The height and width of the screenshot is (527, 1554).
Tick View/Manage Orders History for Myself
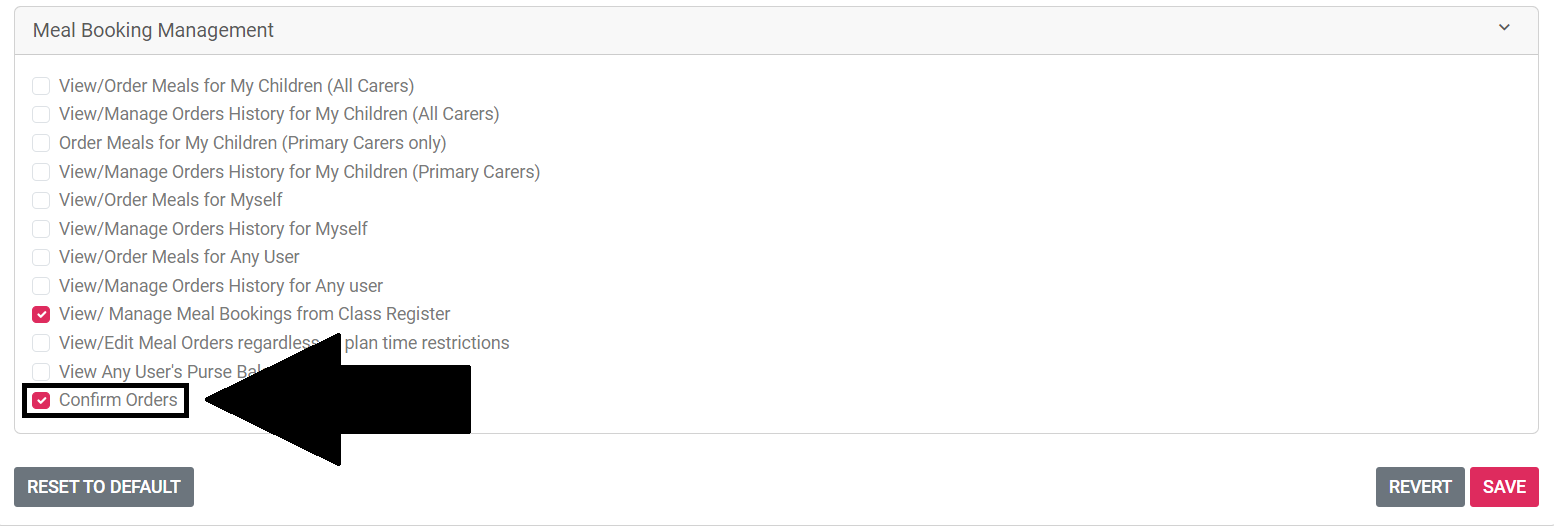tap(41, 229)
